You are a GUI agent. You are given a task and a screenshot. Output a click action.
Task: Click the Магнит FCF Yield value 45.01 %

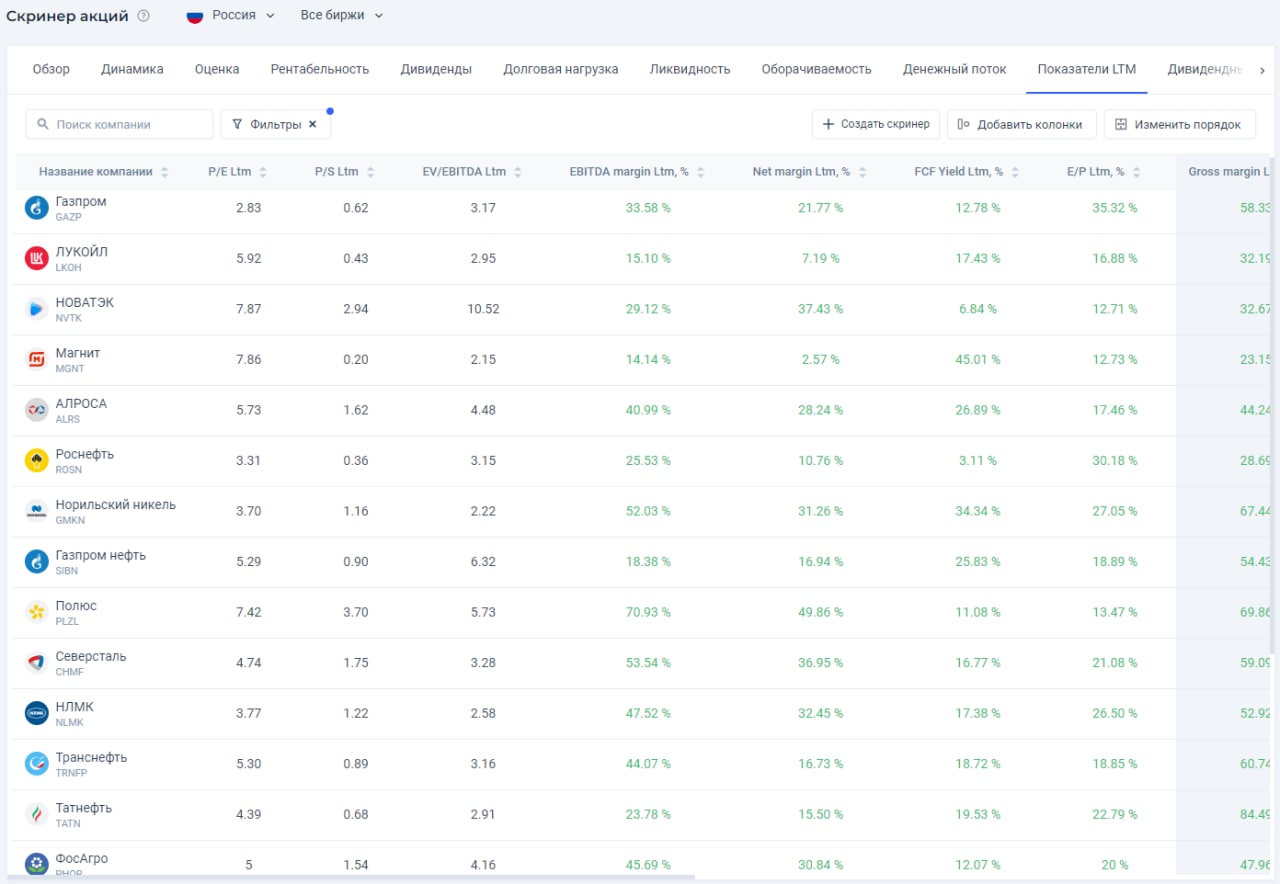978,359
